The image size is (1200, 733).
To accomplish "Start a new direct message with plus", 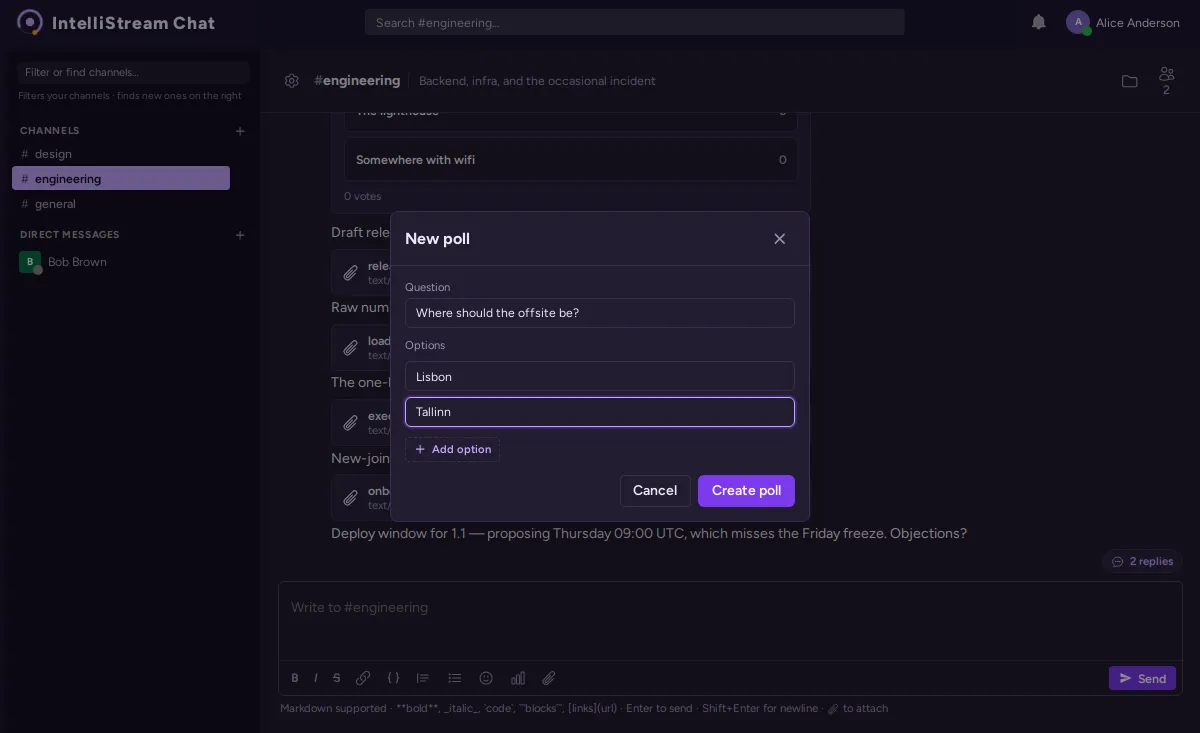I will pyautogui.click(x=240, y=235).
